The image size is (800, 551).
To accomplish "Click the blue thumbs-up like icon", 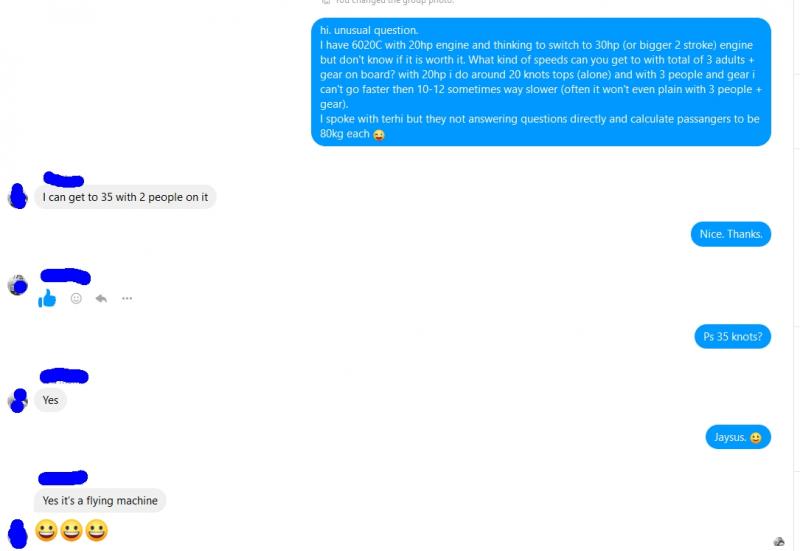I will coord(47,298).
